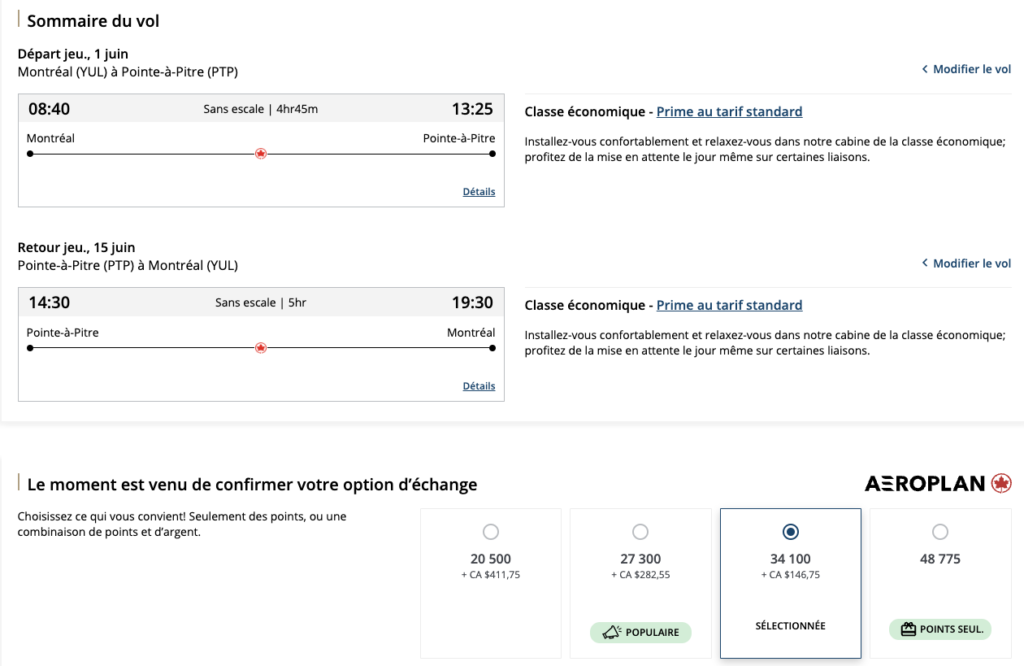This screenshot has height=666, width=1024.
Task: Select the 20 500 points radio option
Action: tap(490, 532)
